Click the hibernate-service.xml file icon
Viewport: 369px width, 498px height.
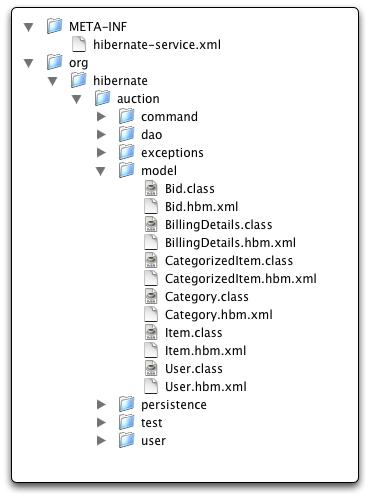79,44
